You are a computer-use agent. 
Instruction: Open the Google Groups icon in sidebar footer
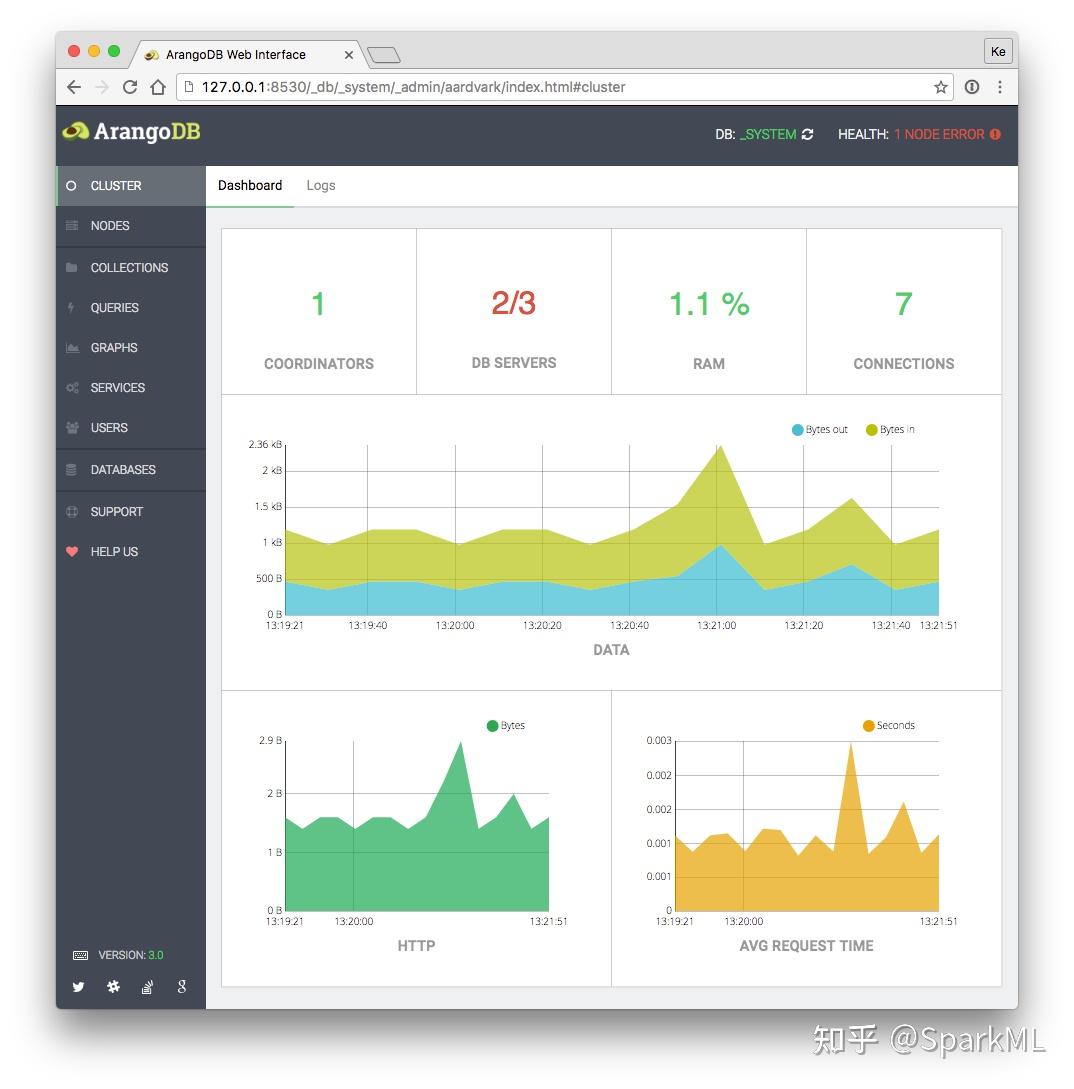click(x=182, y=987)
